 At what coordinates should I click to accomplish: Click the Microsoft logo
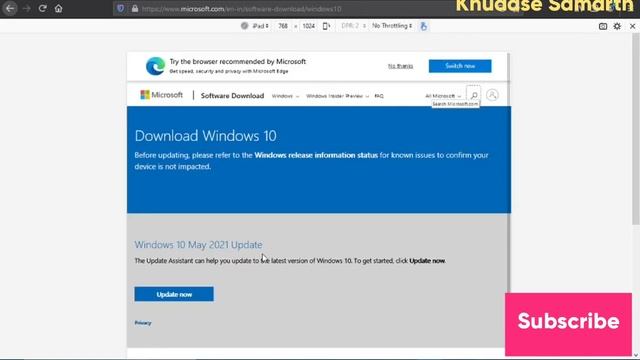point(162,95)
